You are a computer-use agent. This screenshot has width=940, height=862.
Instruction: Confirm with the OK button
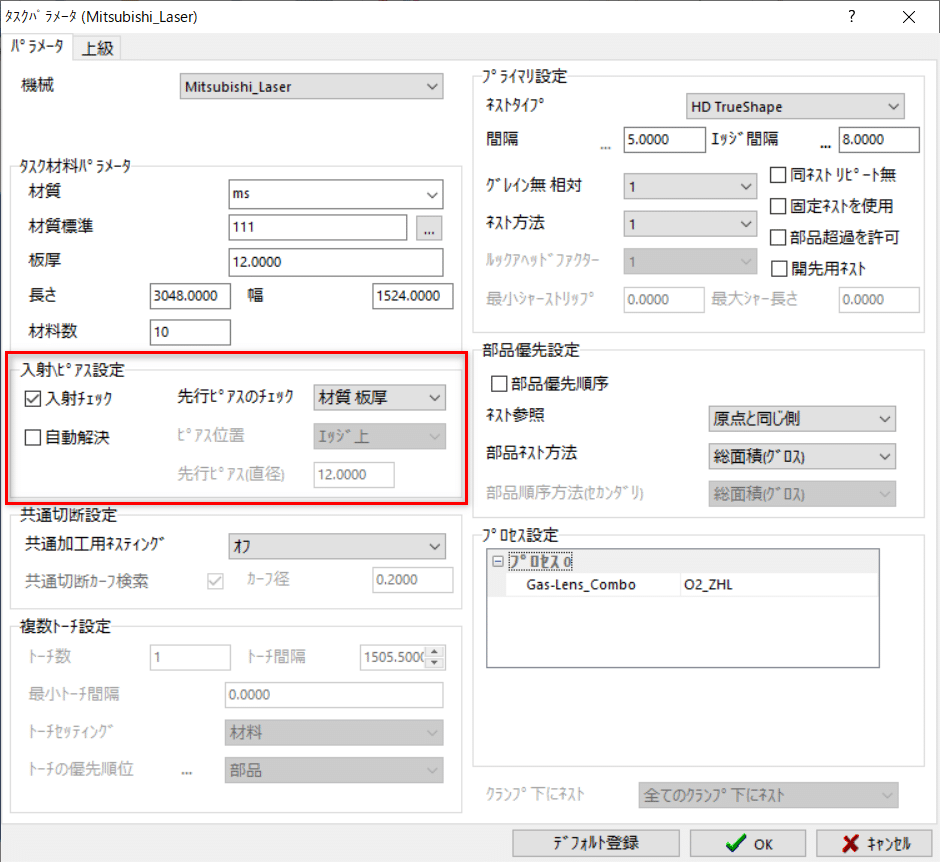click(748, 843)
